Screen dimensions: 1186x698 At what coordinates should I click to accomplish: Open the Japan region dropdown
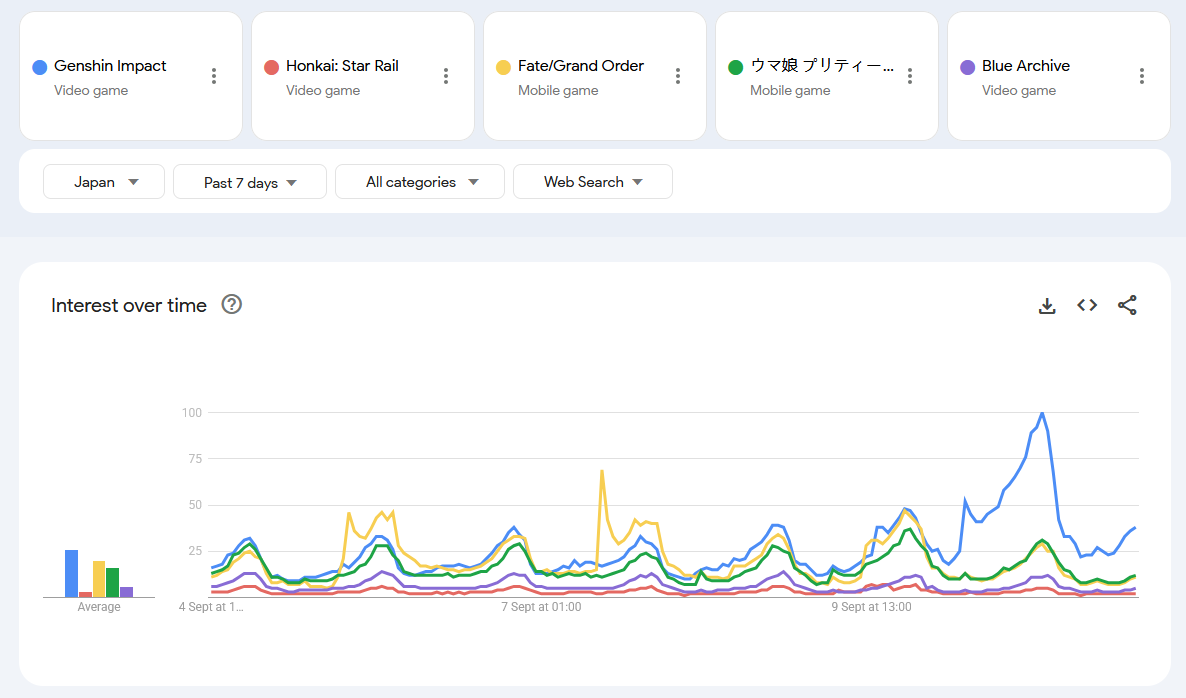(104, 182)
